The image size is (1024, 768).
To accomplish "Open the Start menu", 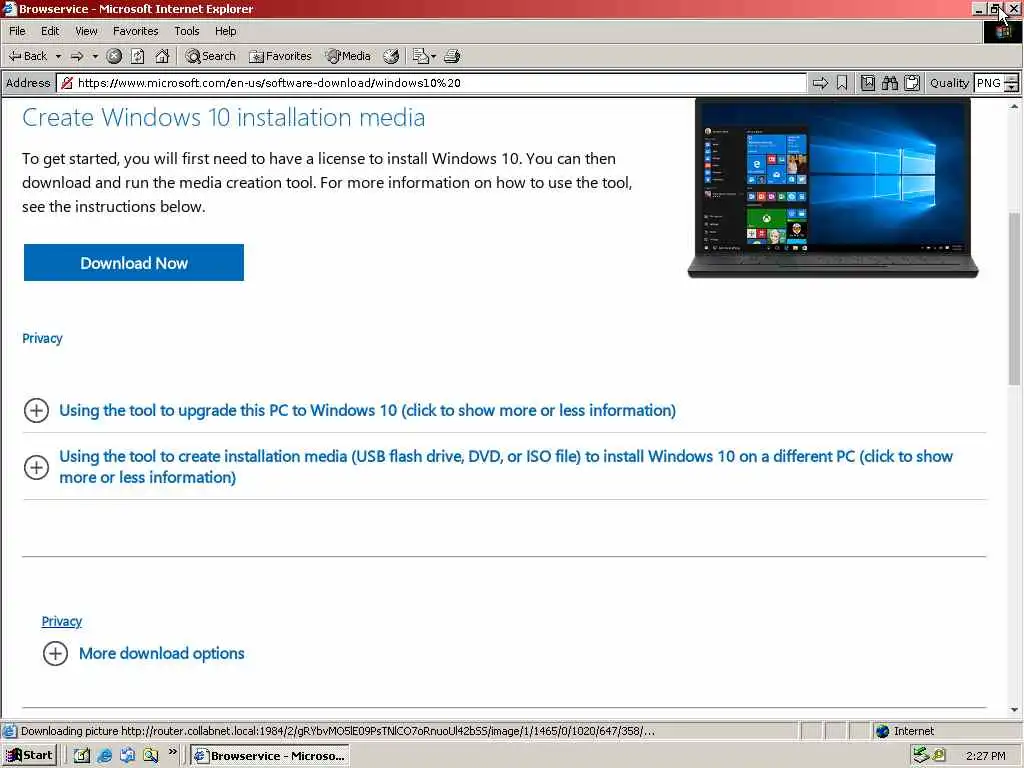I will (x=29, y=756).
